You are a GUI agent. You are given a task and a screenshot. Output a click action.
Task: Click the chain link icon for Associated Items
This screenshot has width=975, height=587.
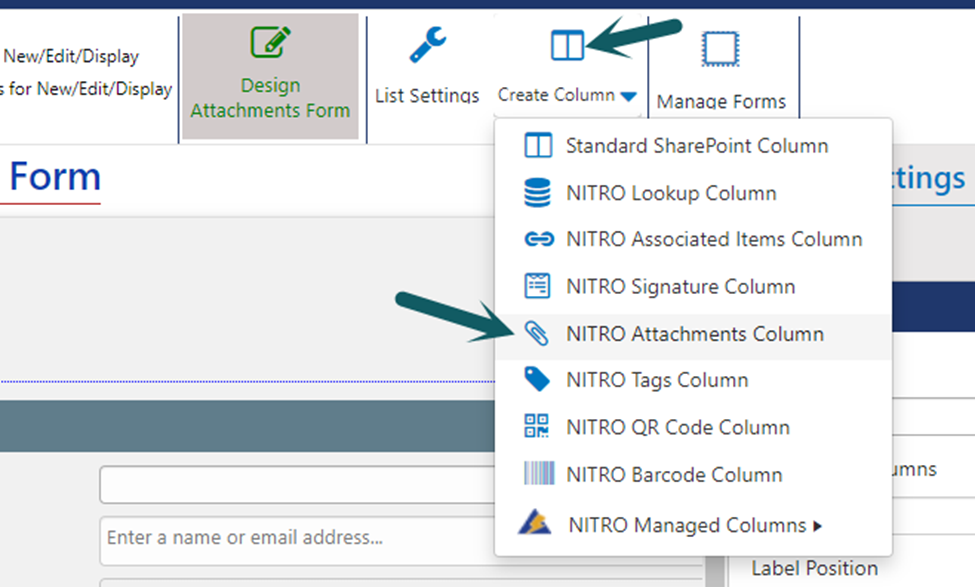point(537,240)
